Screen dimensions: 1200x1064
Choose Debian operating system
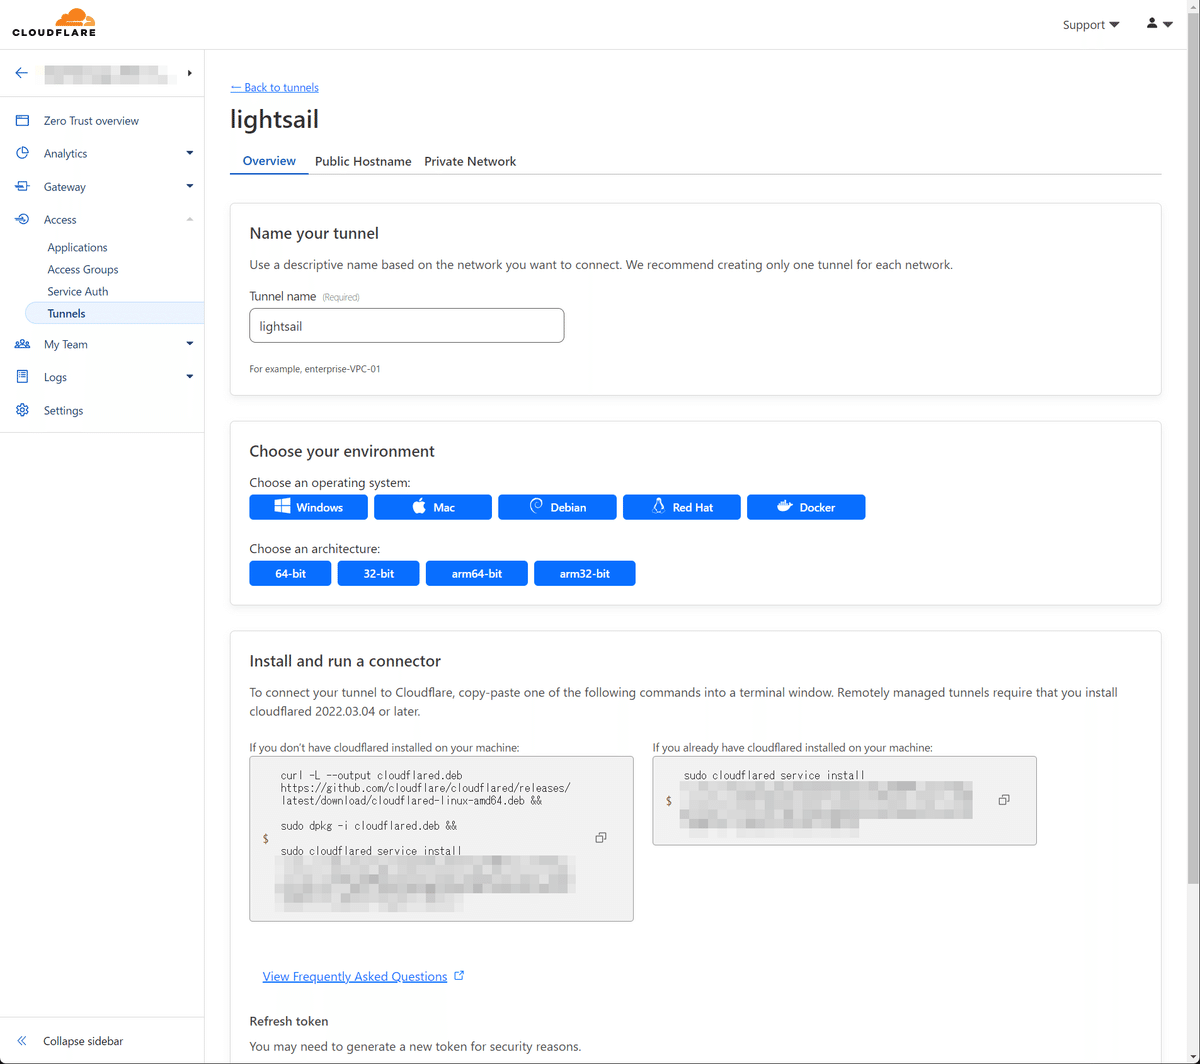557,507
